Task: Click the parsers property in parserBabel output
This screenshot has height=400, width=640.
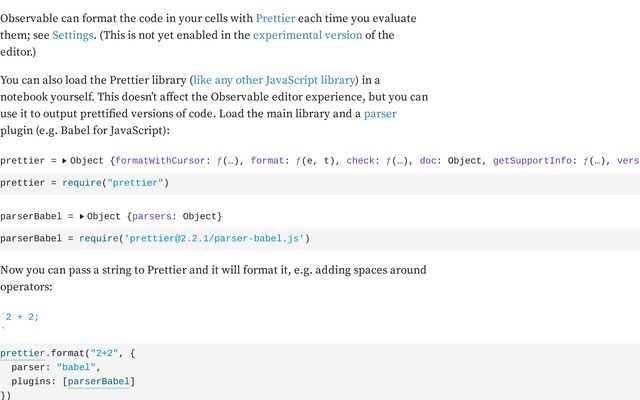Action: (151, 216)
